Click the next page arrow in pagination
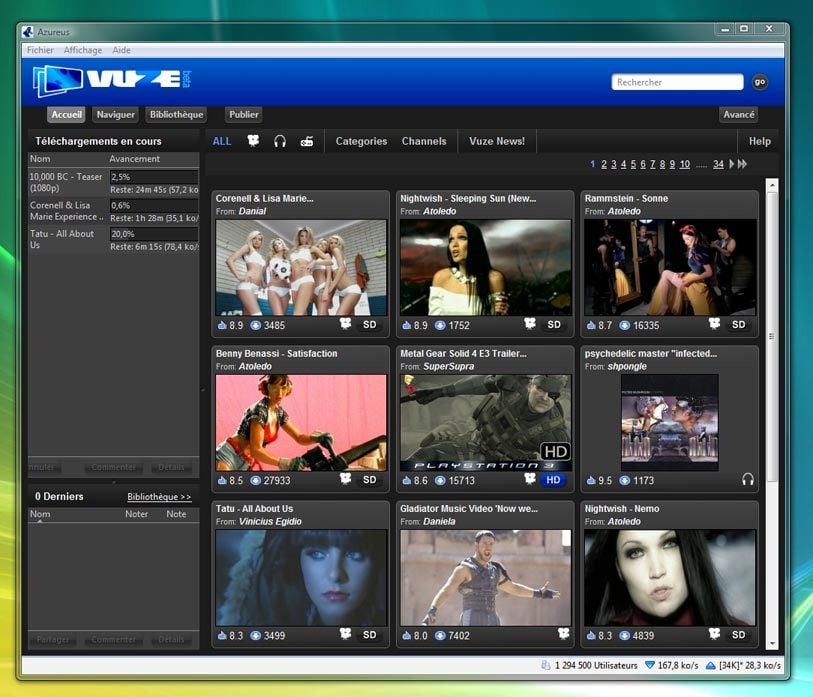 tap(732, 164)
